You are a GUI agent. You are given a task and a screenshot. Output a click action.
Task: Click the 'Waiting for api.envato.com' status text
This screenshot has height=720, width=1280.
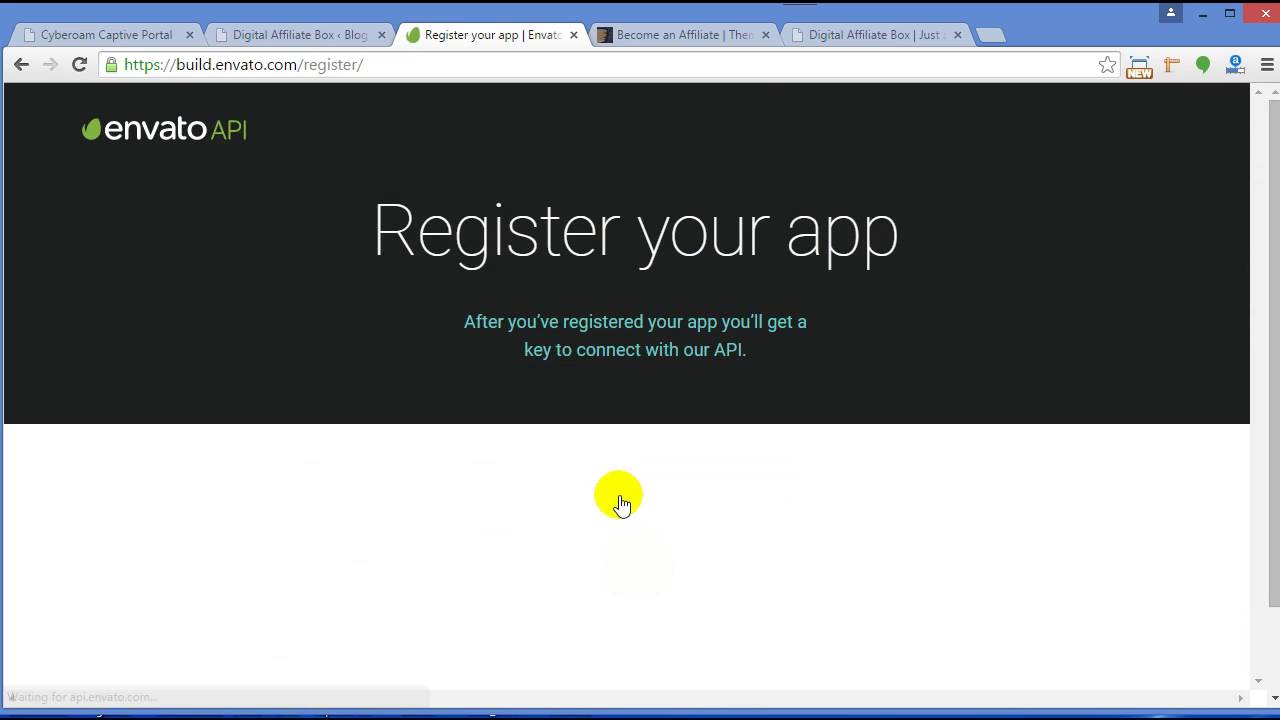[83, 697]
